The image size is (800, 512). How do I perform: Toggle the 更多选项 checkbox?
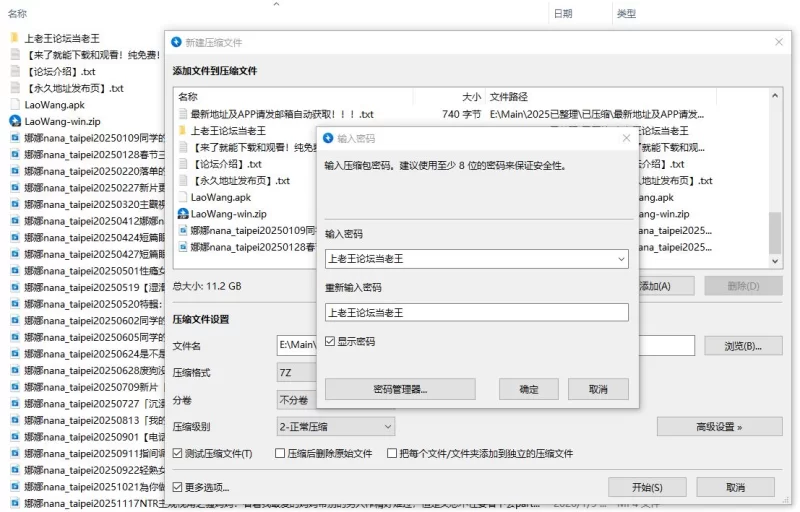tap(178, 487)
